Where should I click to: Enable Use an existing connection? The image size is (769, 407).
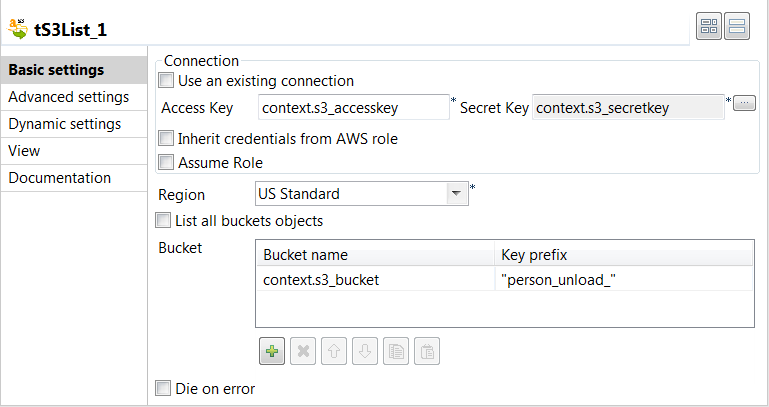point(166,81)
